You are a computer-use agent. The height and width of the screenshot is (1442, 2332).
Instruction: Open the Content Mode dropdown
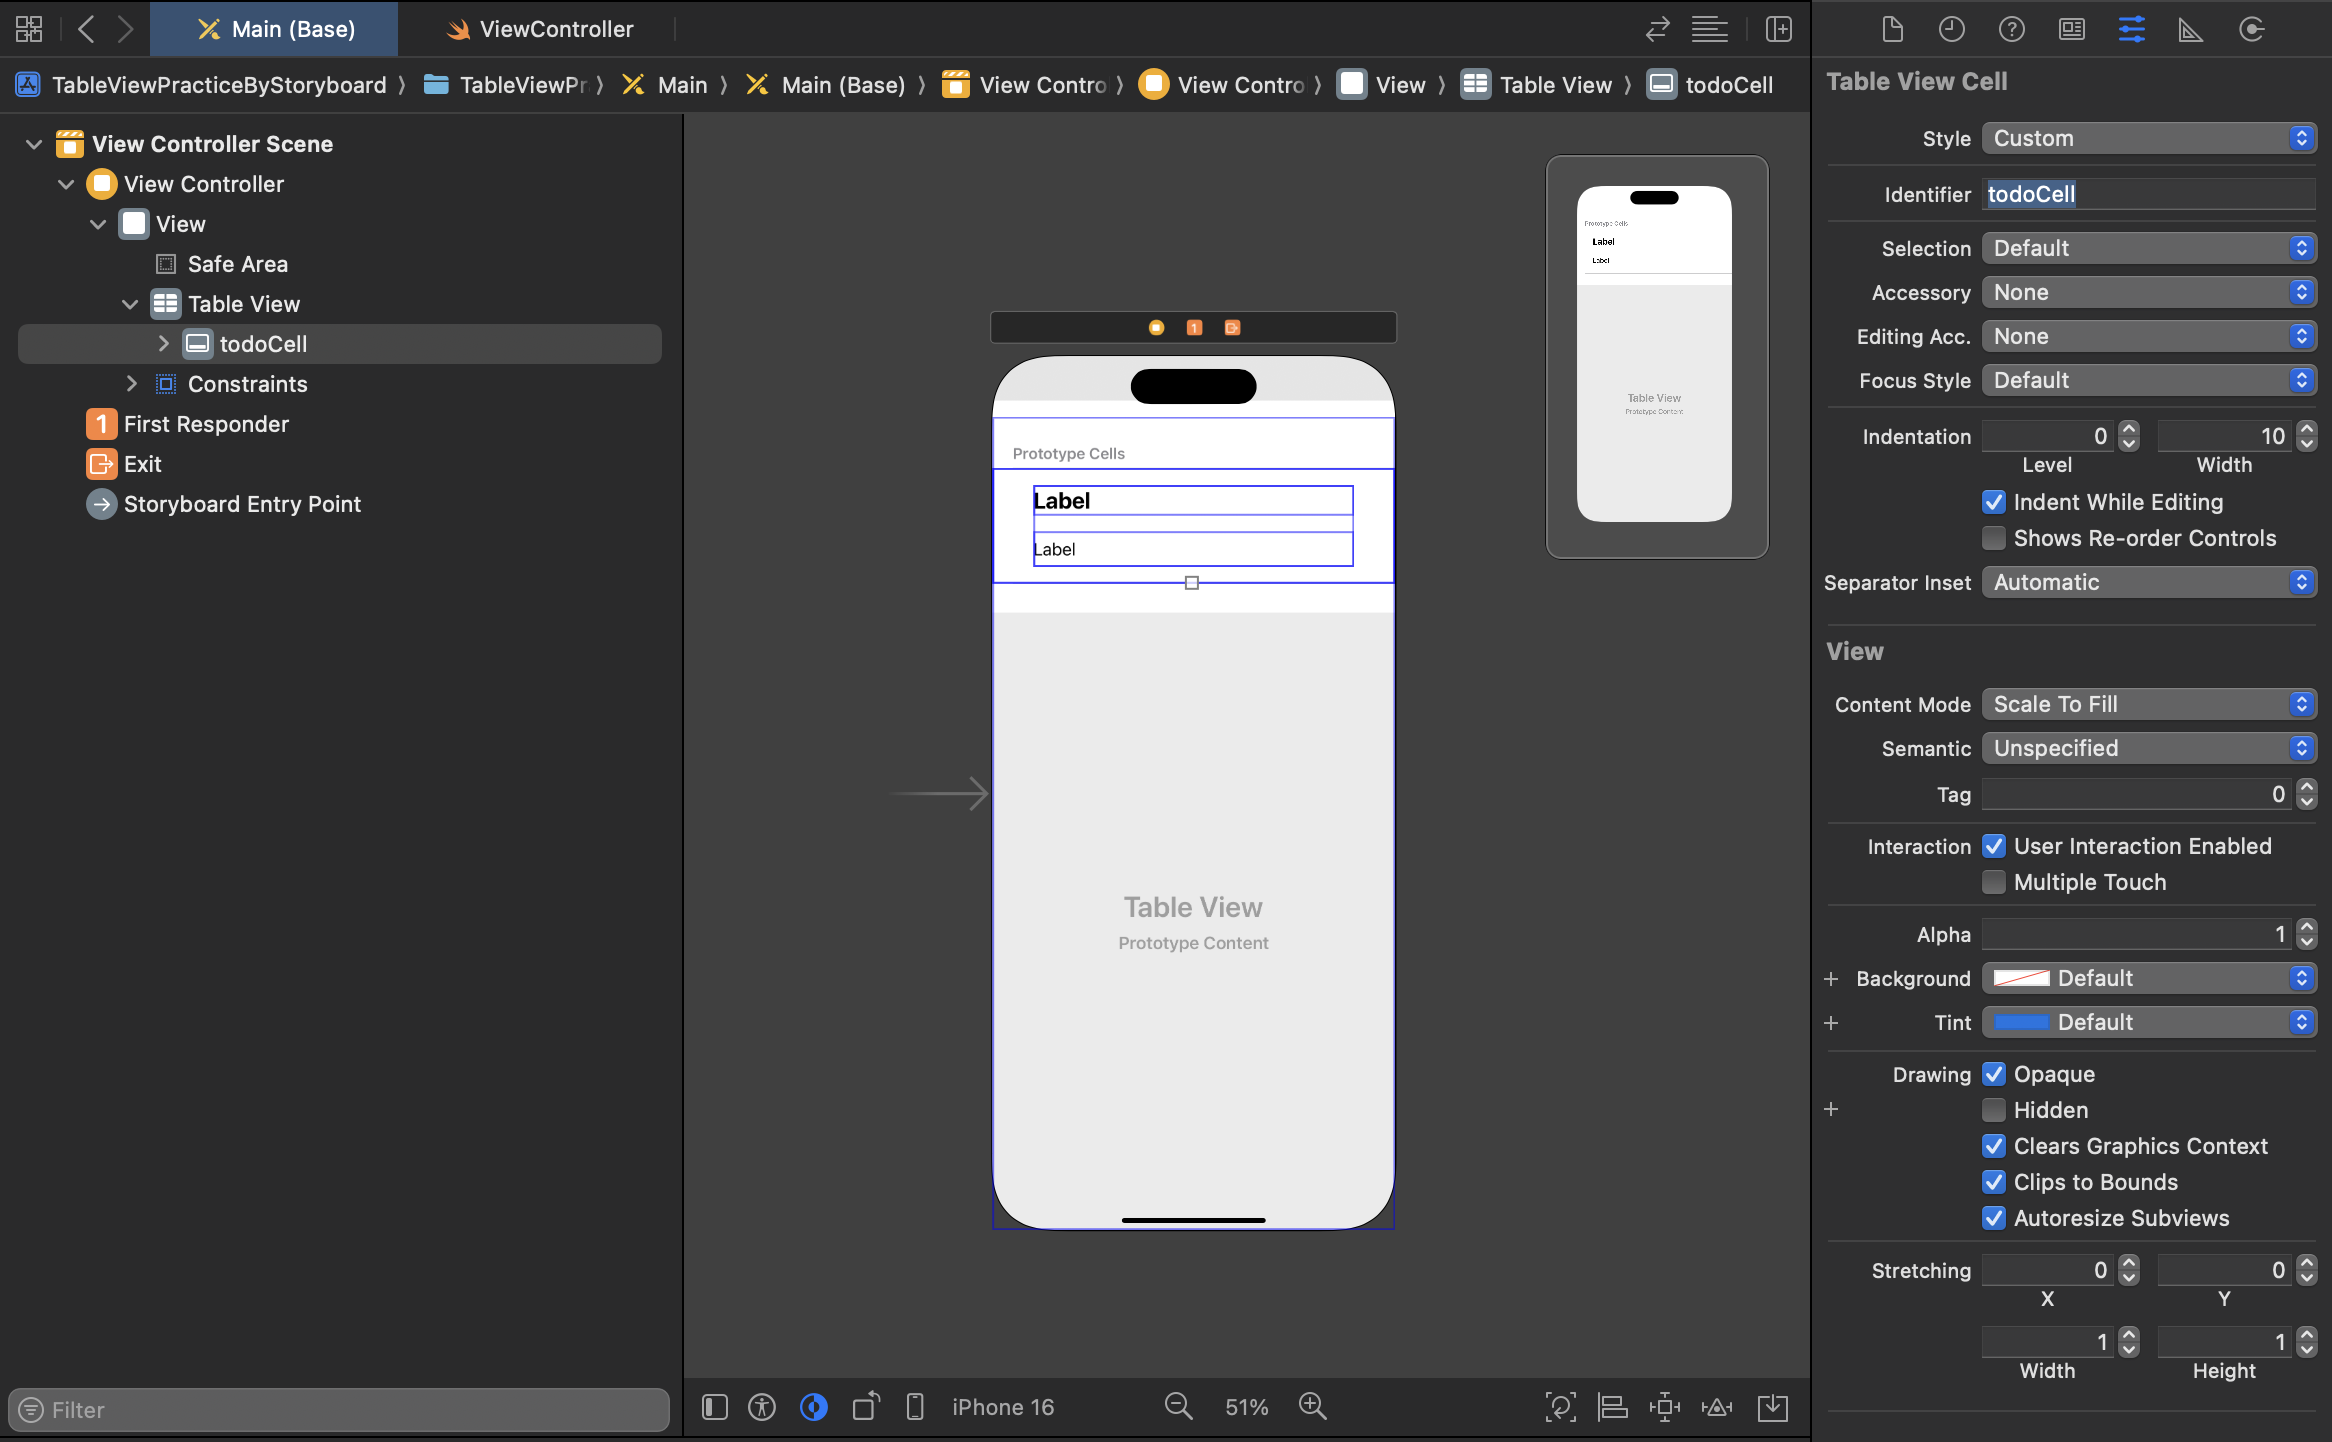[x=2148, y=704]
